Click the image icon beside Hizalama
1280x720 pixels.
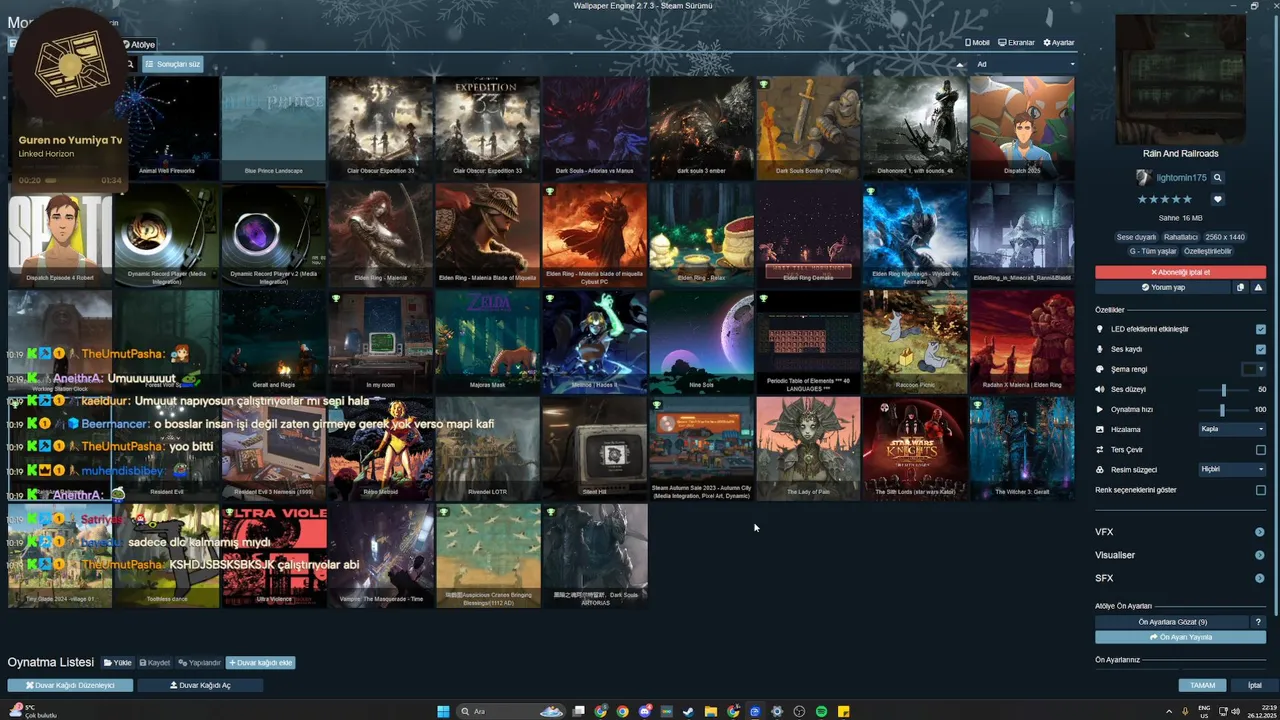[1100, 429]
